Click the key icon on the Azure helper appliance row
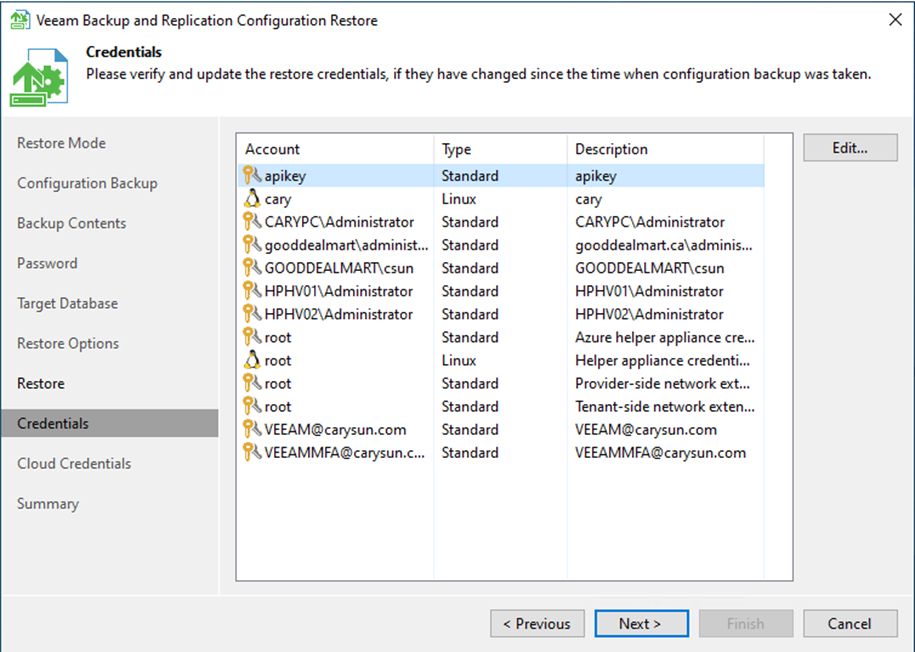The height and width of the screenshot is (652, 915). click(252, 337)
